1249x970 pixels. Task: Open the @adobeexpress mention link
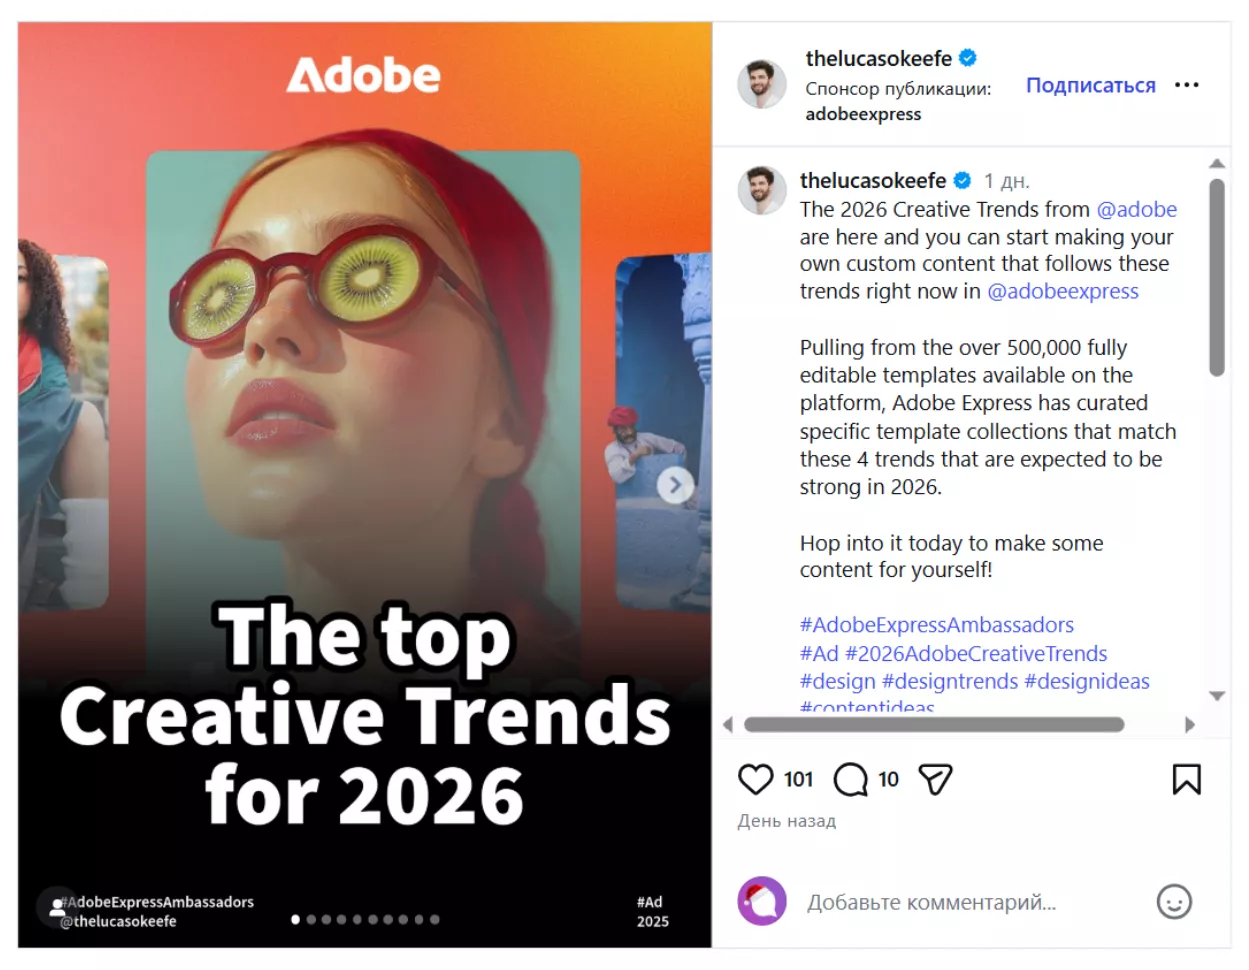1063,291
